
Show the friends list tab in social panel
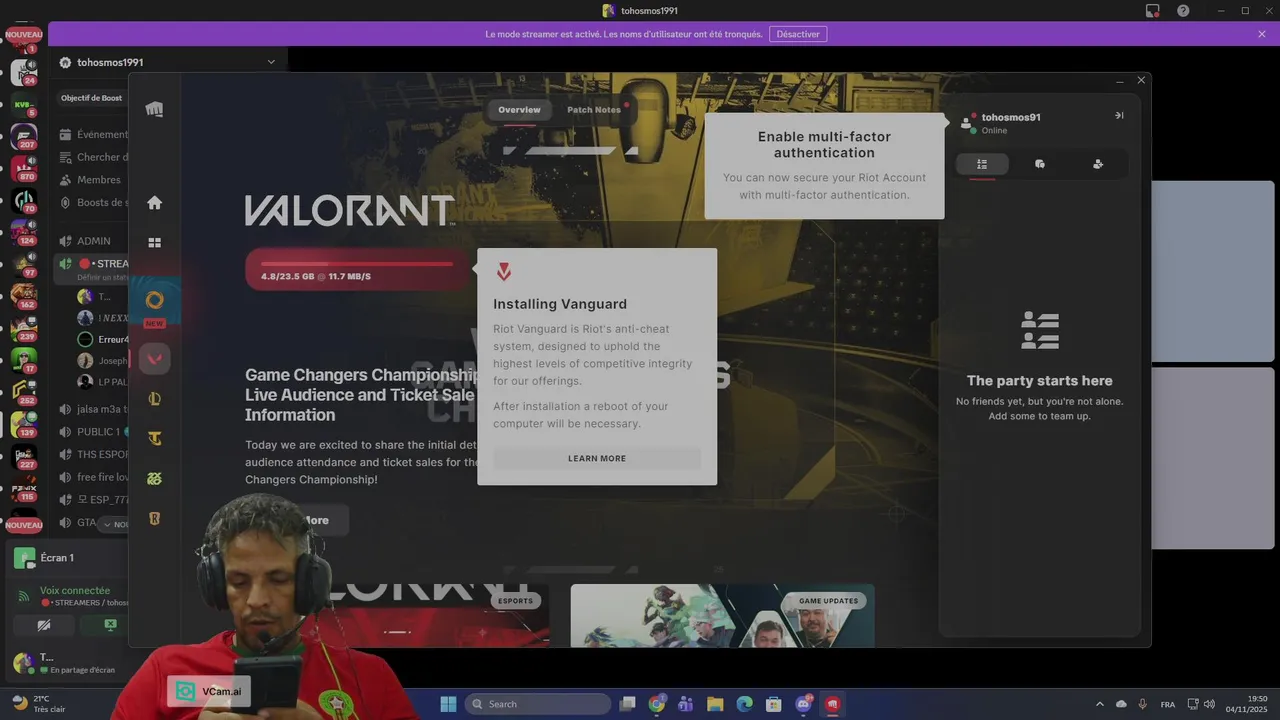pyautogui.click(x=982, y=164)
